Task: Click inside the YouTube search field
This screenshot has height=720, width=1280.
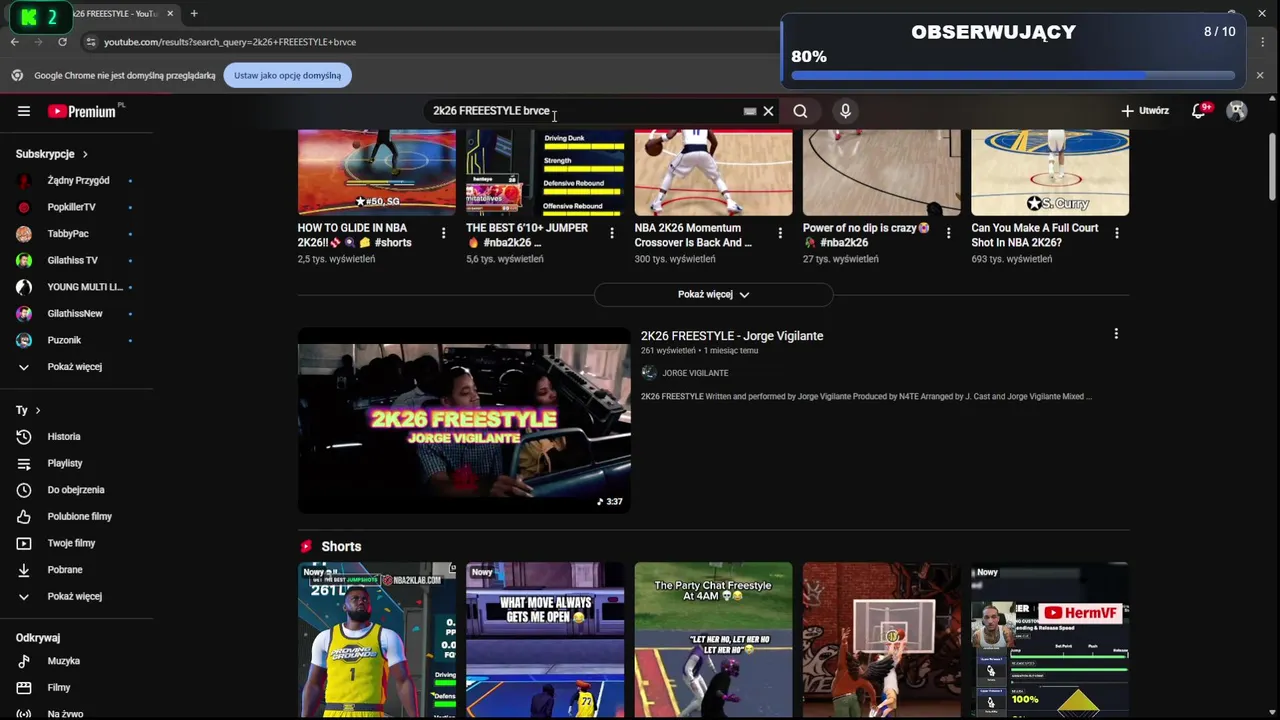Action: click(585, 111)
